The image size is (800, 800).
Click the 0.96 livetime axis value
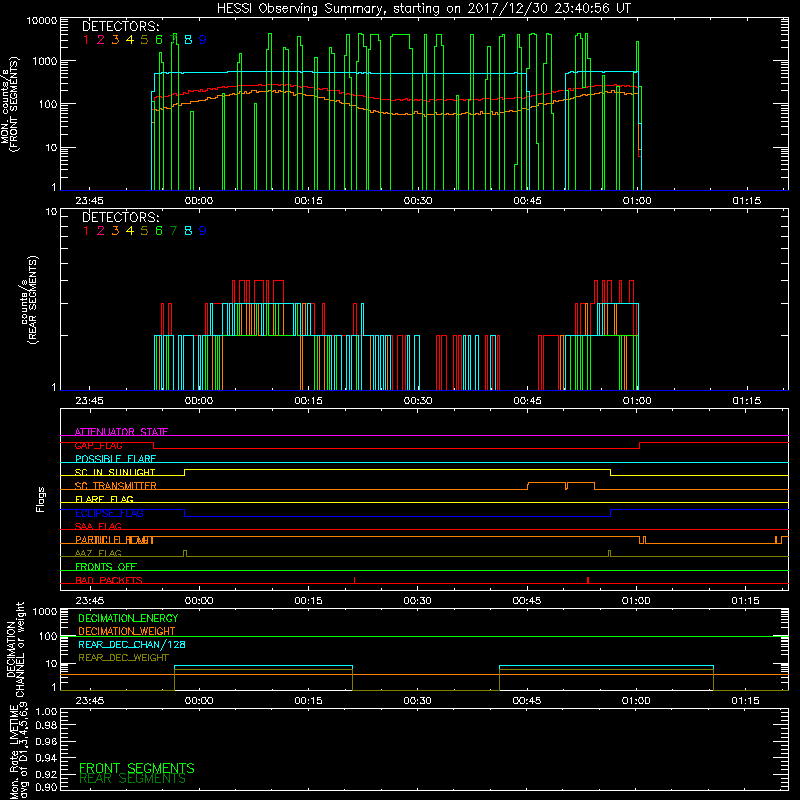coord(46,742)
